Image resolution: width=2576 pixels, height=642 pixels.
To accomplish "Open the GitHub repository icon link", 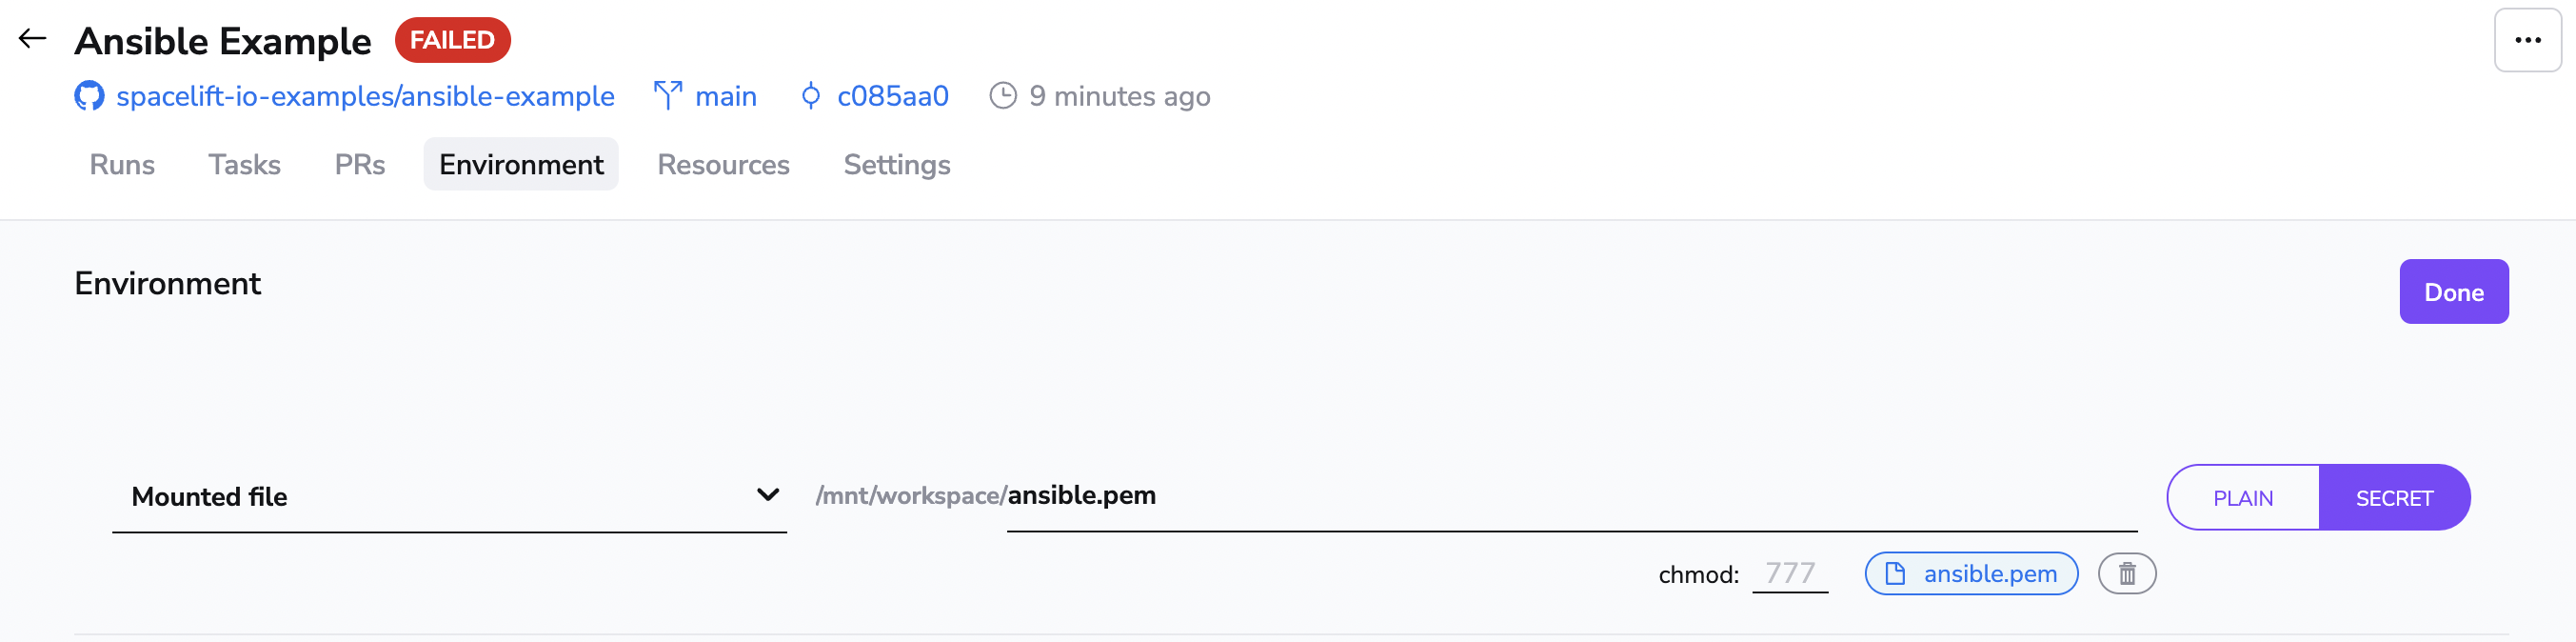I will (x=89, y=96).
